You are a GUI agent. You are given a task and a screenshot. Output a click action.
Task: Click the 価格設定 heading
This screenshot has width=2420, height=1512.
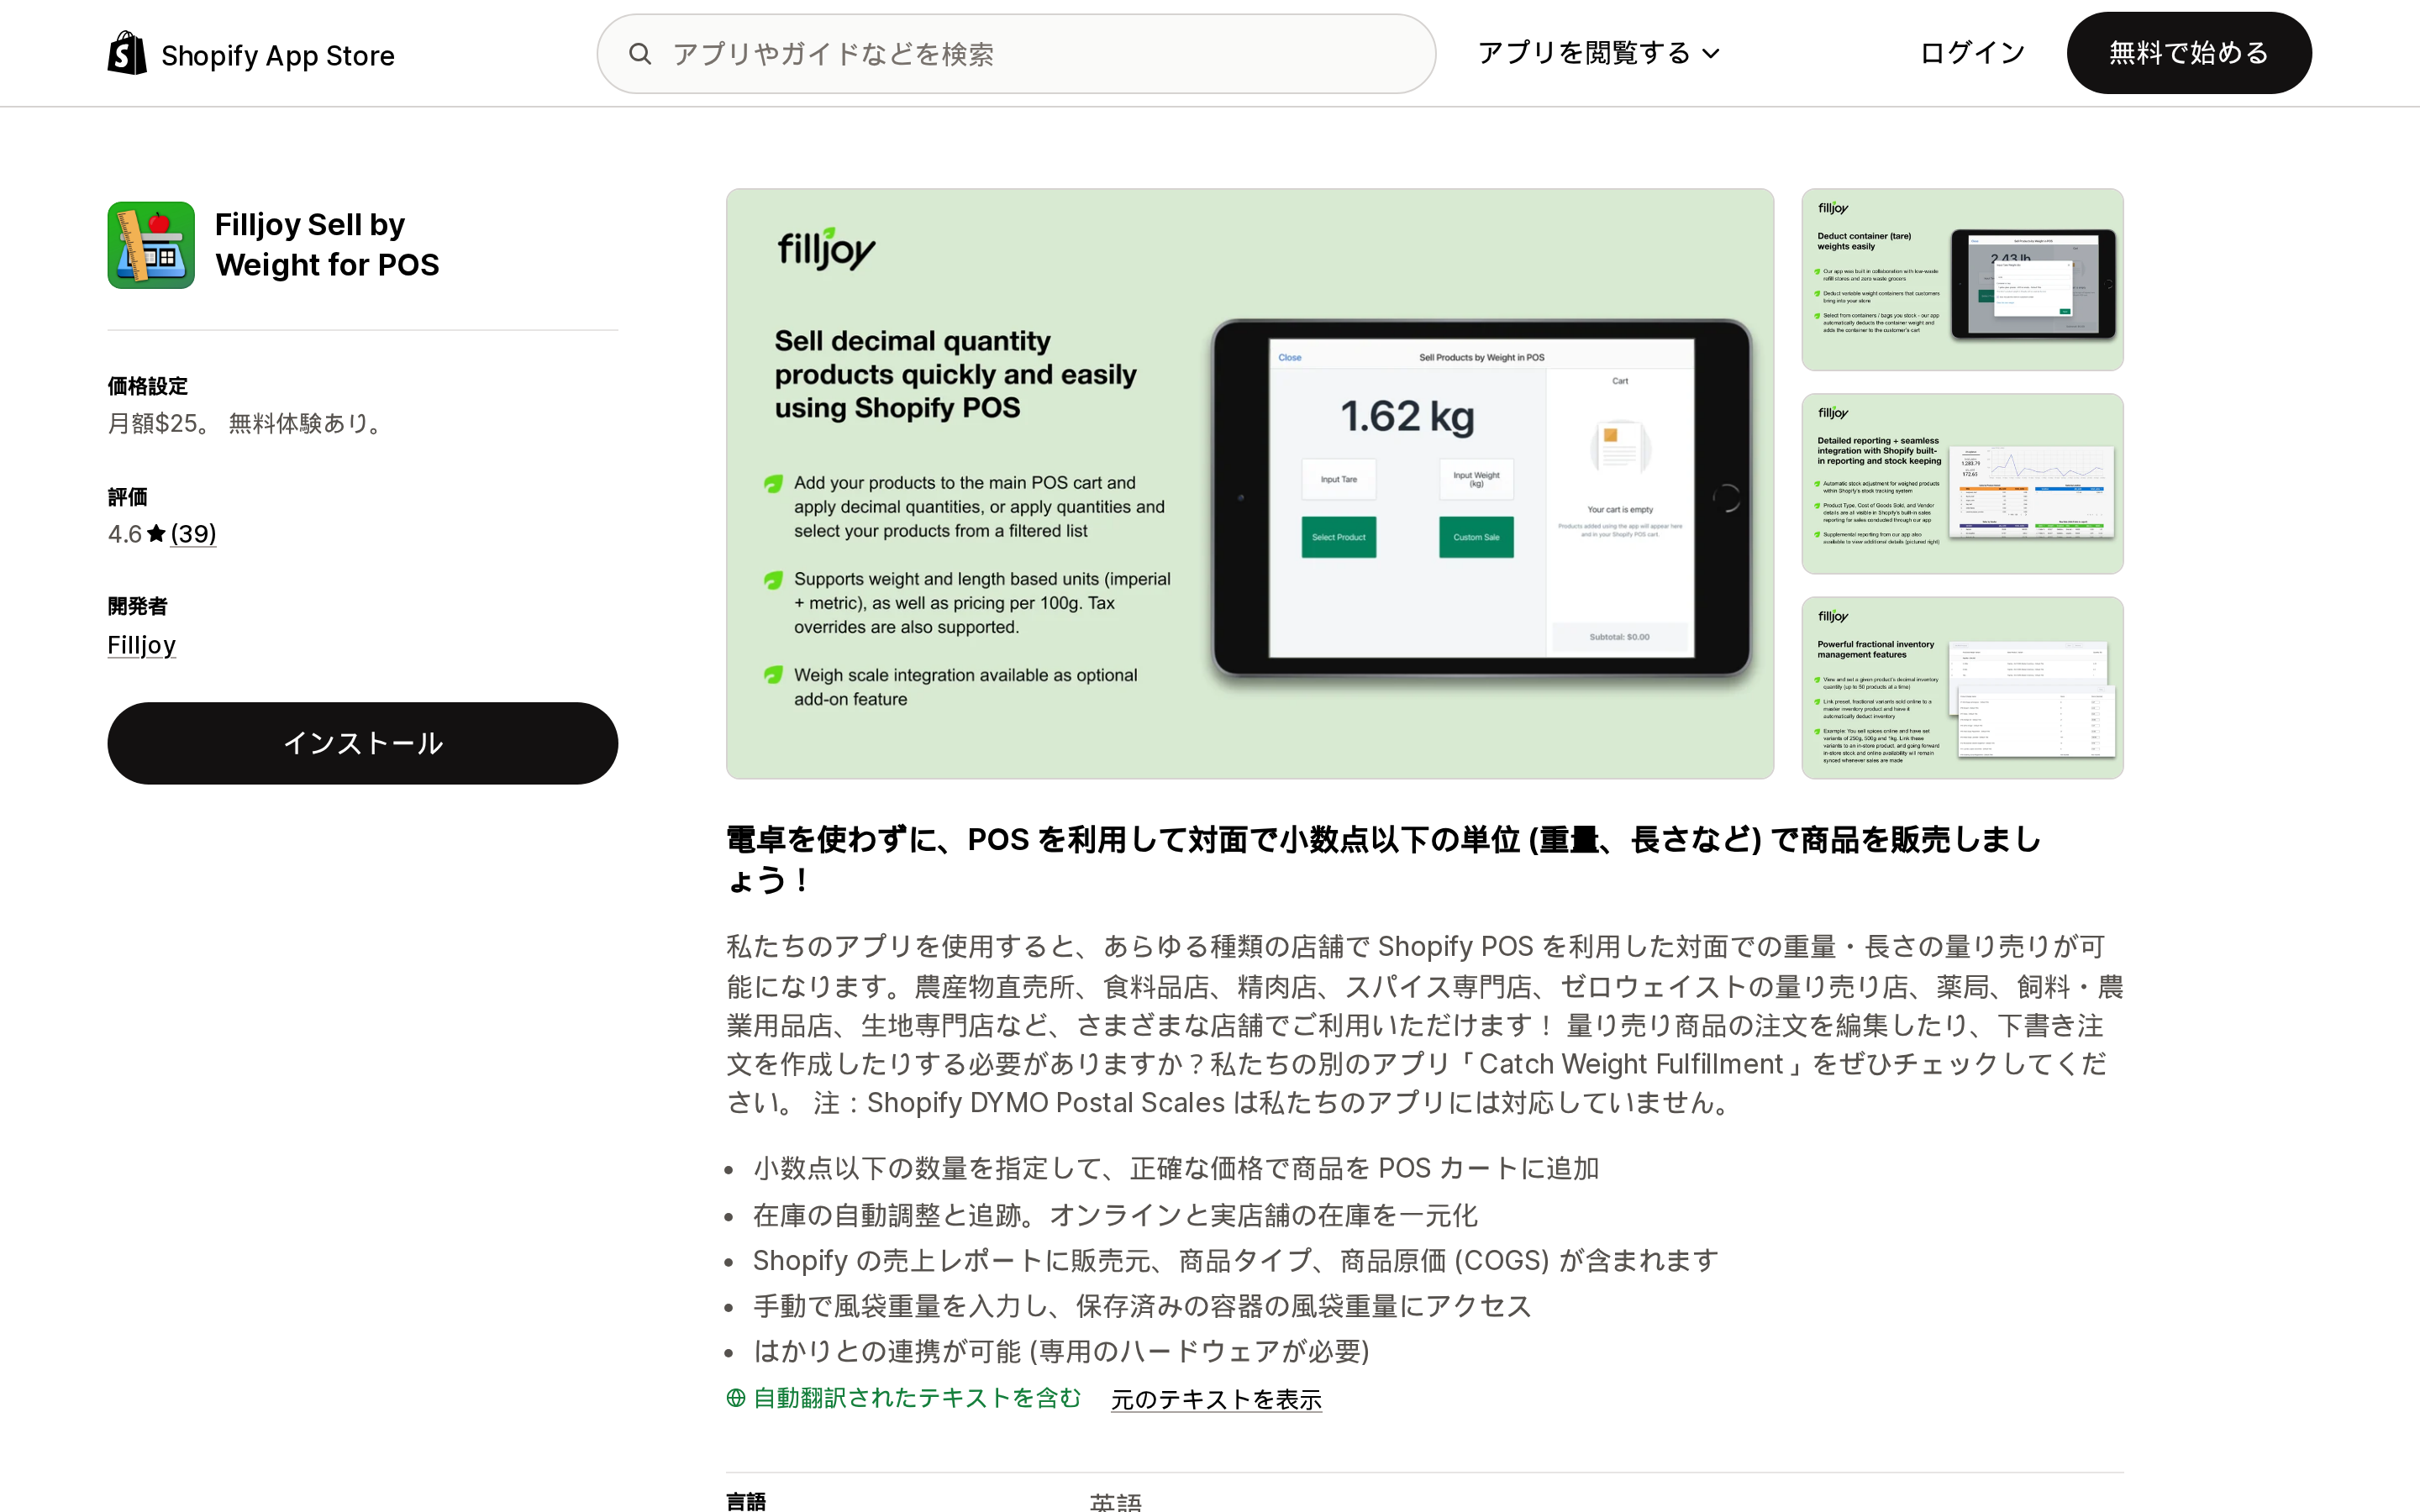click(x=148, y=386)
